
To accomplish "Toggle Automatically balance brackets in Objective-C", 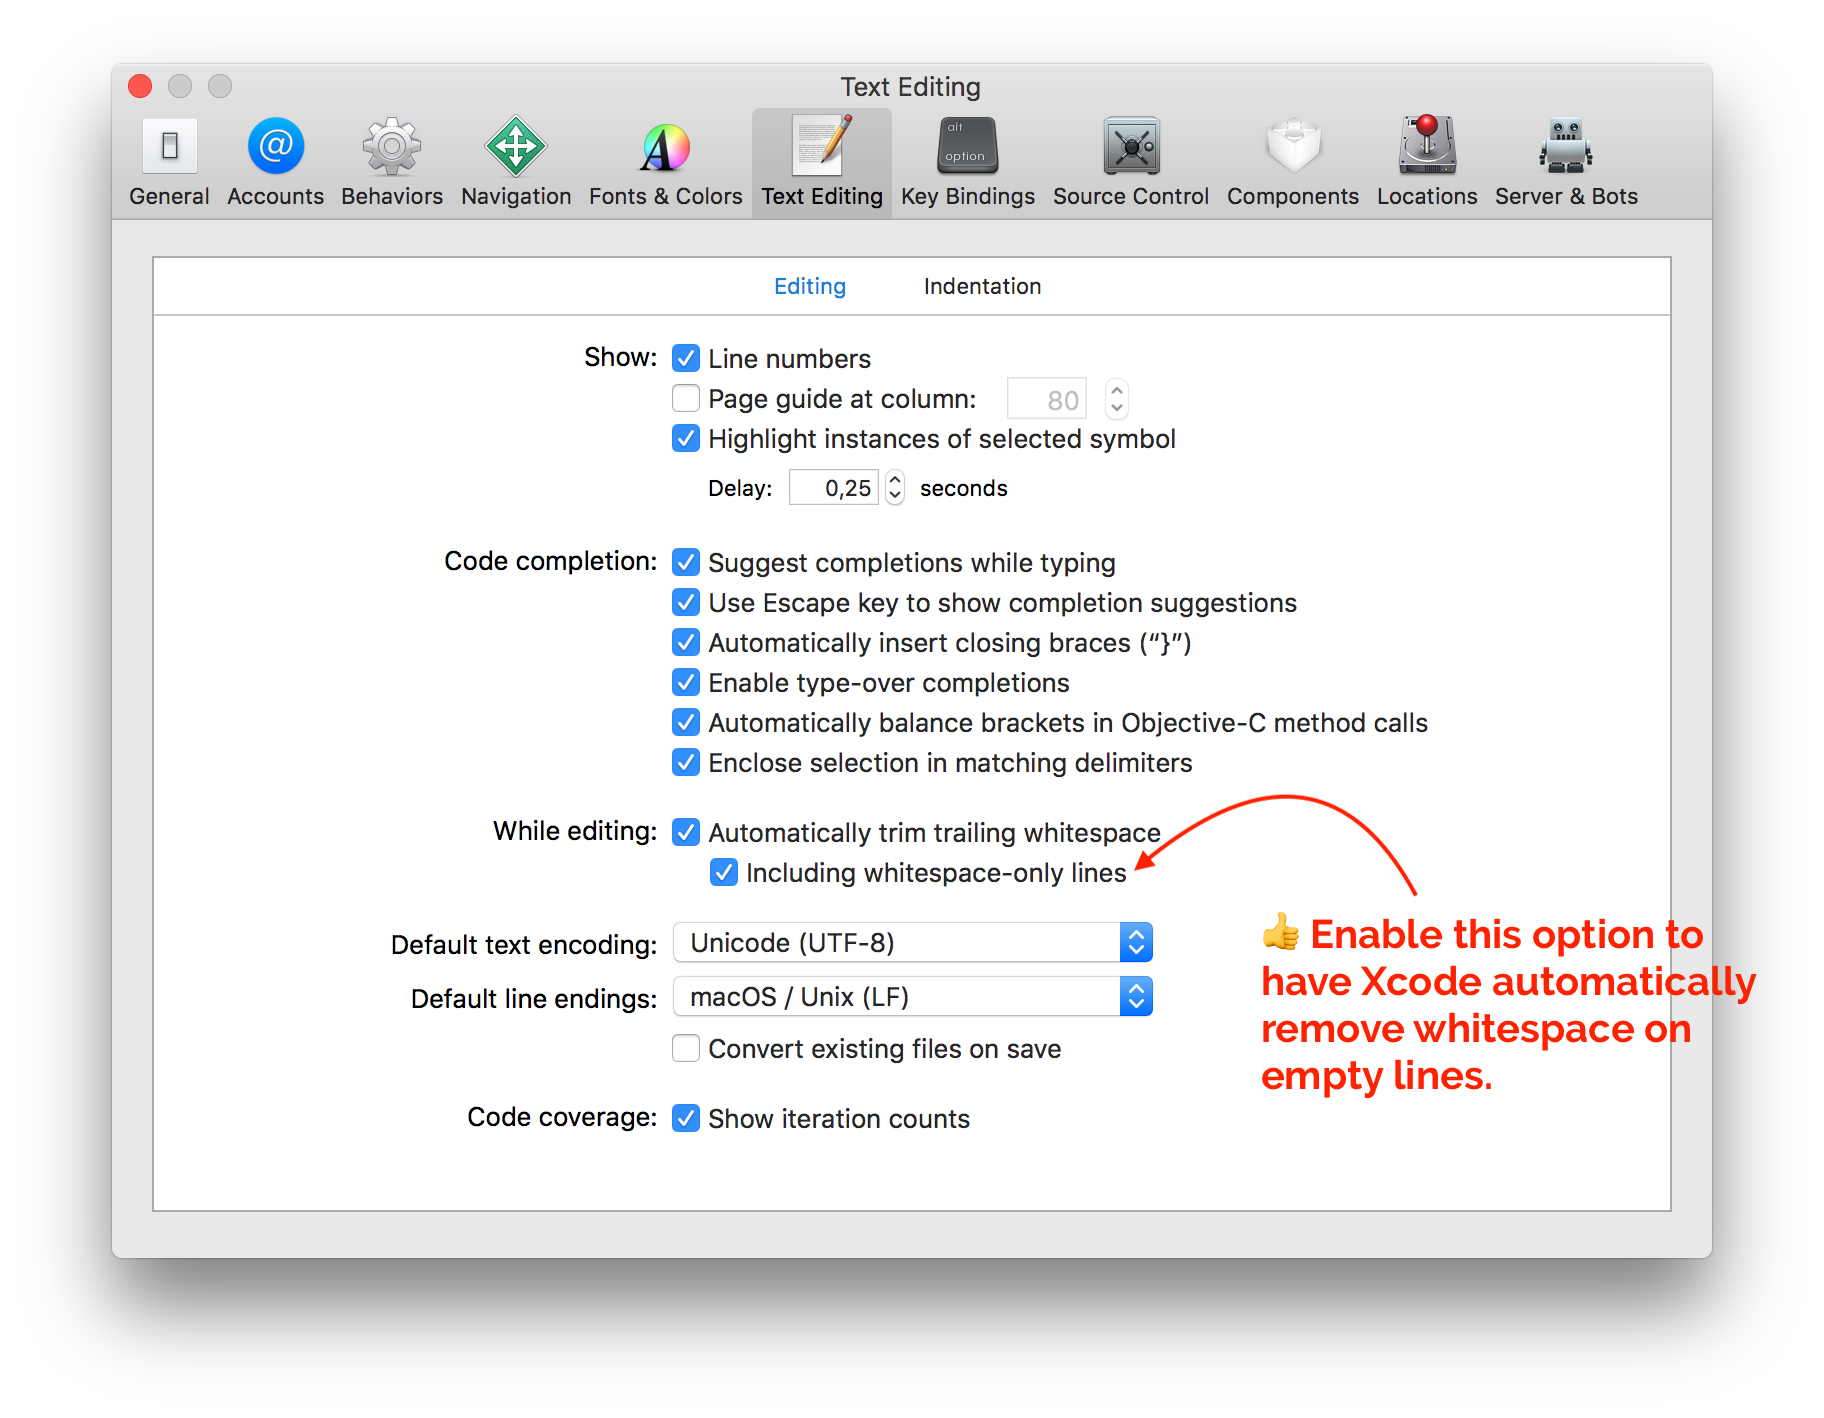I will pos(686,722).
